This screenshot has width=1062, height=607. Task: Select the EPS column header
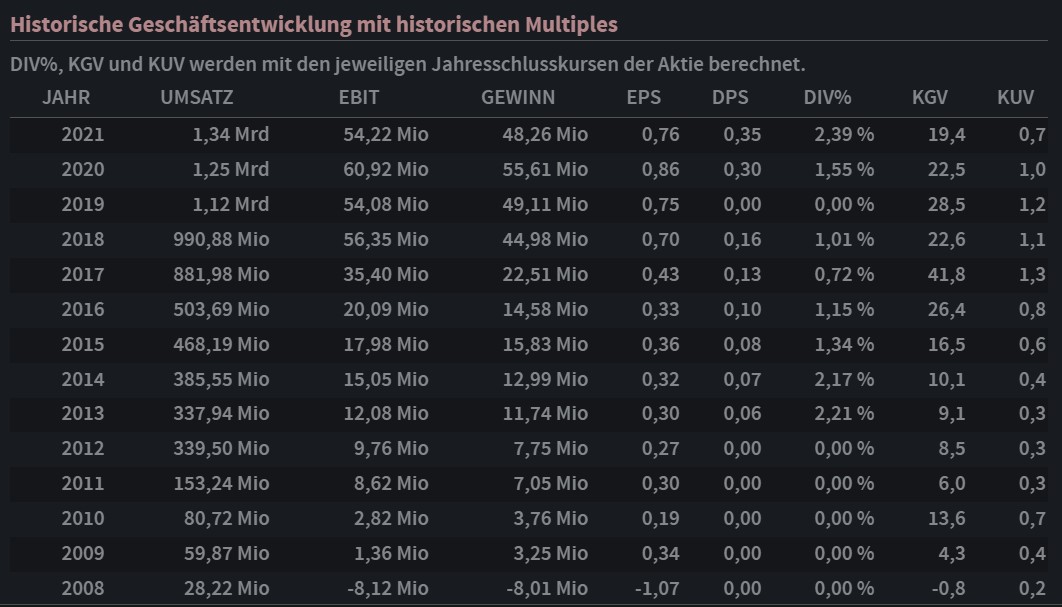click(644, 98)
